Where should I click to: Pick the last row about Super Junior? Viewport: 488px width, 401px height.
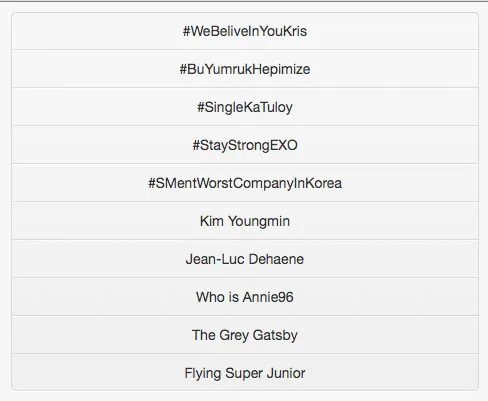(x=245, y=372)
